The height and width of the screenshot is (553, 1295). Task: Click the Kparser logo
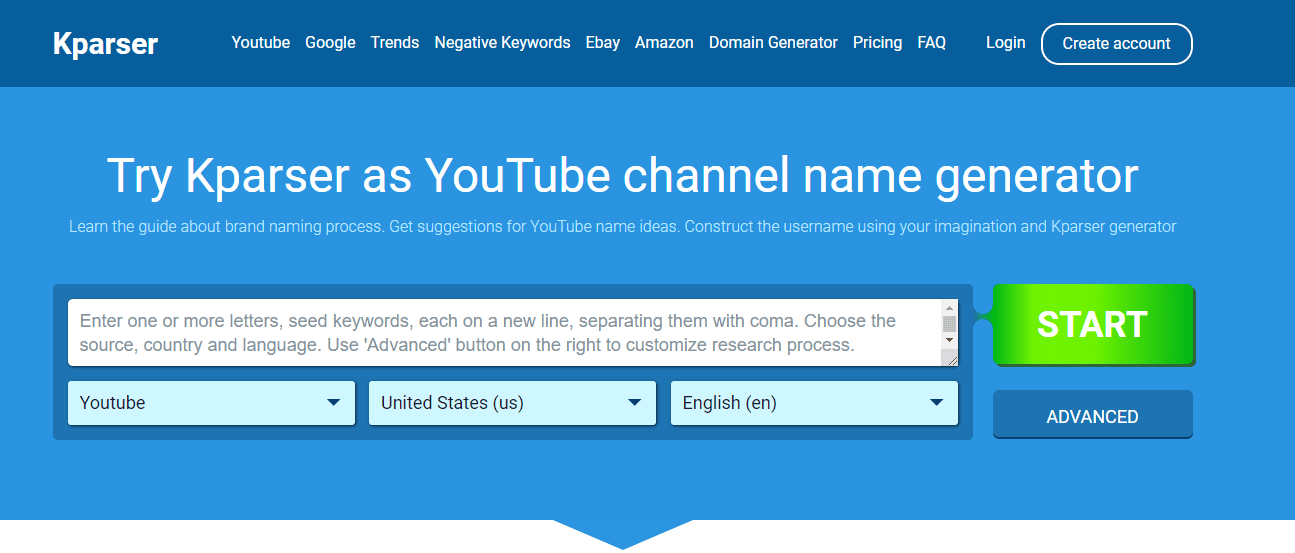coord(105,44)
